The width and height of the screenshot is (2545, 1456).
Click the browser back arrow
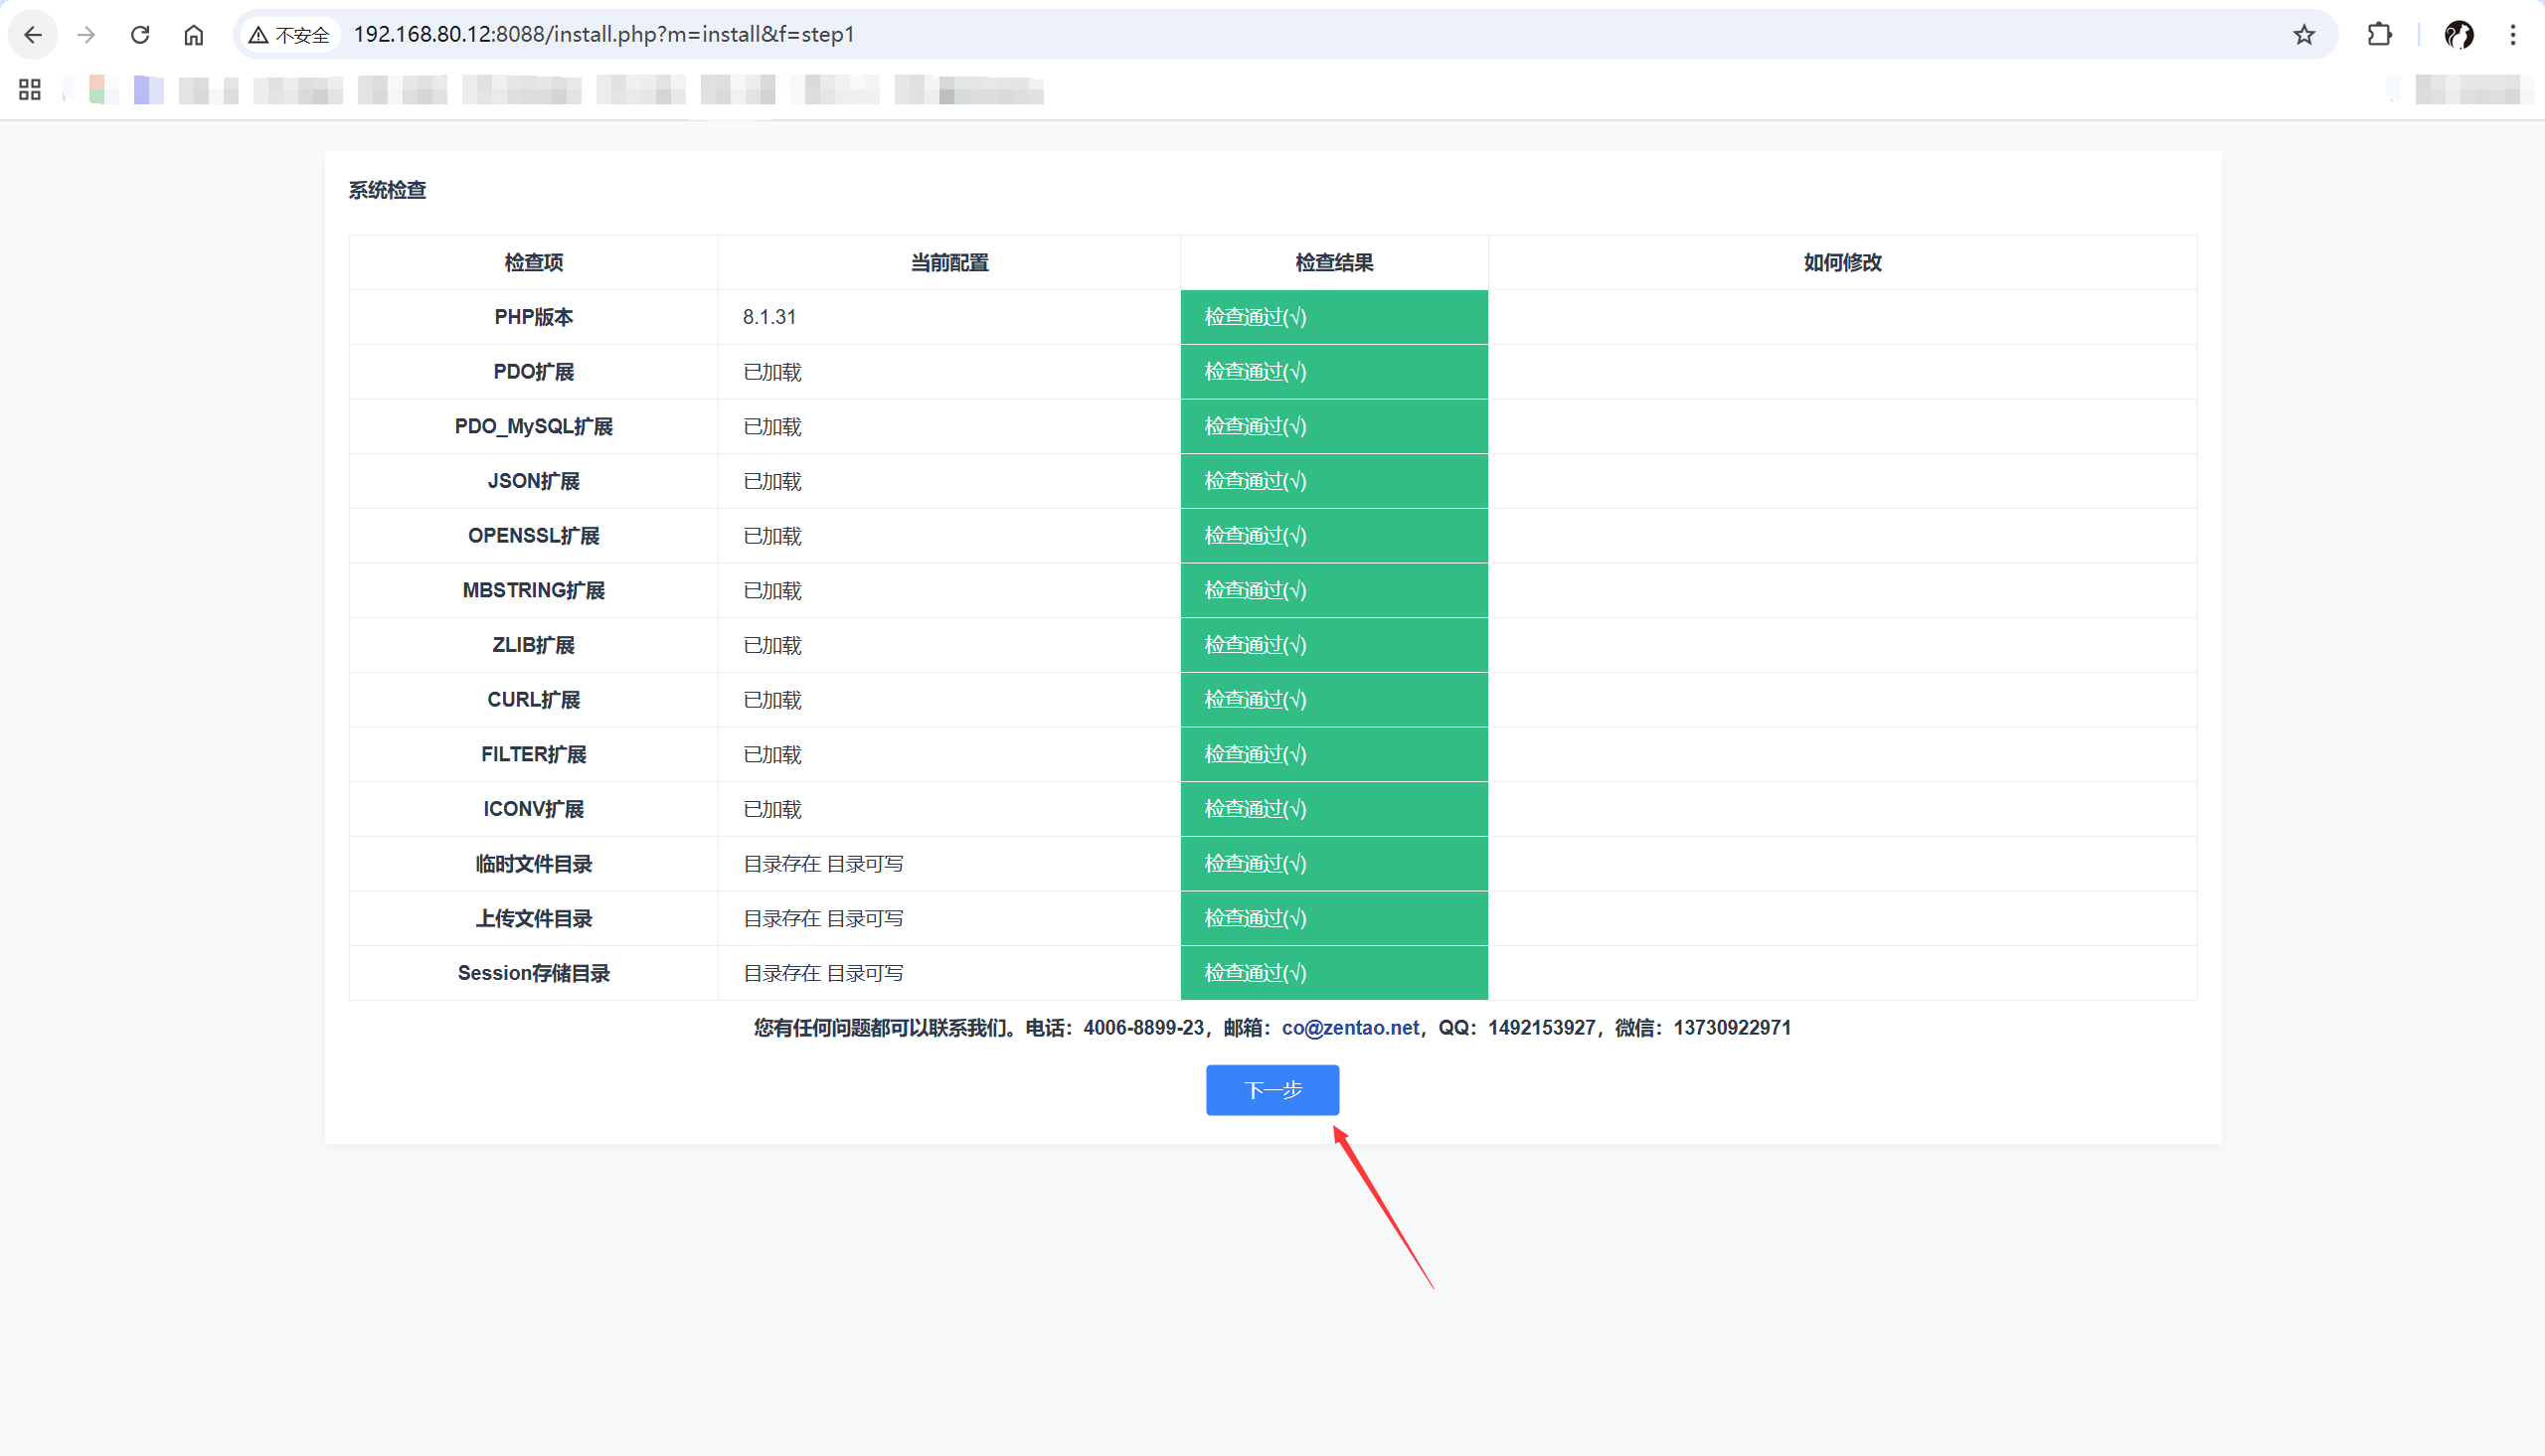[33, 35]
